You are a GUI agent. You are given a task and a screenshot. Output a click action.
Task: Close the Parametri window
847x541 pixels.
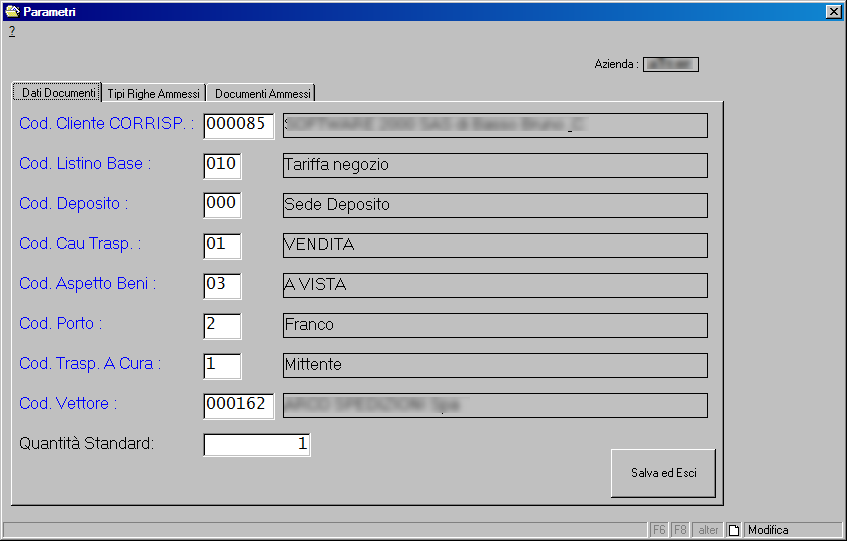[833, 11]
